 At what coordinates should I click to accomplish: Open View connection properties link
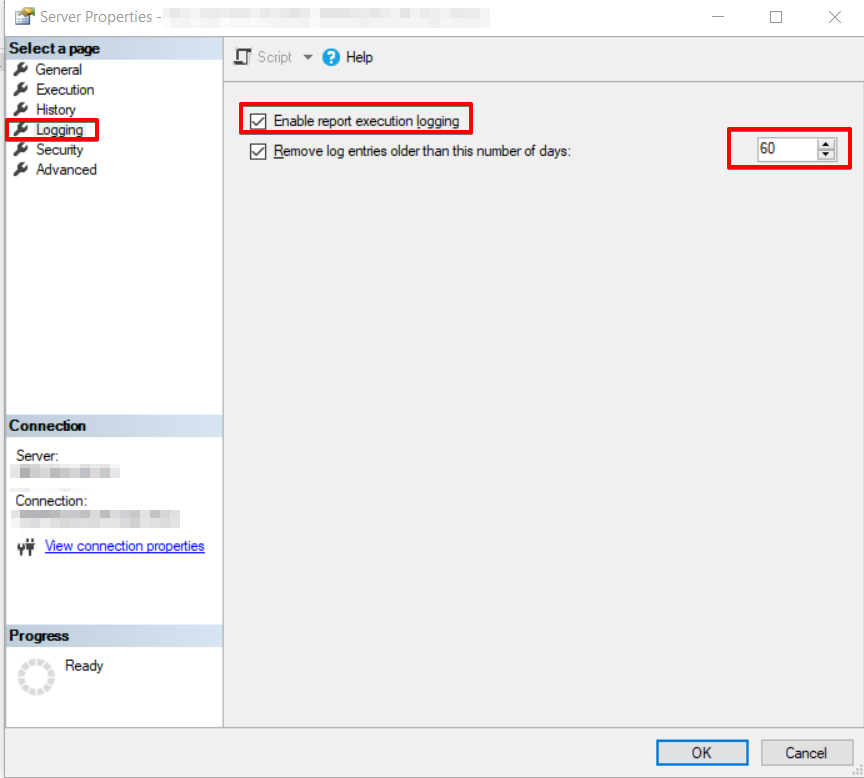pyautogui.click(x=124, y=546)
